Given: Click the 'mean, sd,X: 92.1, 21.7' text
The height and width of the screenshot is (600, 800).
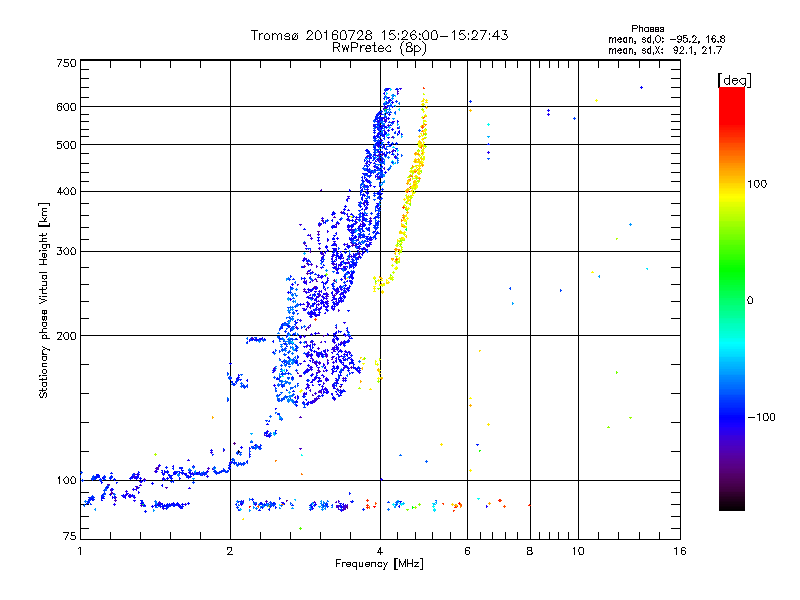Looking at the screenshot, I should [665, 50].
